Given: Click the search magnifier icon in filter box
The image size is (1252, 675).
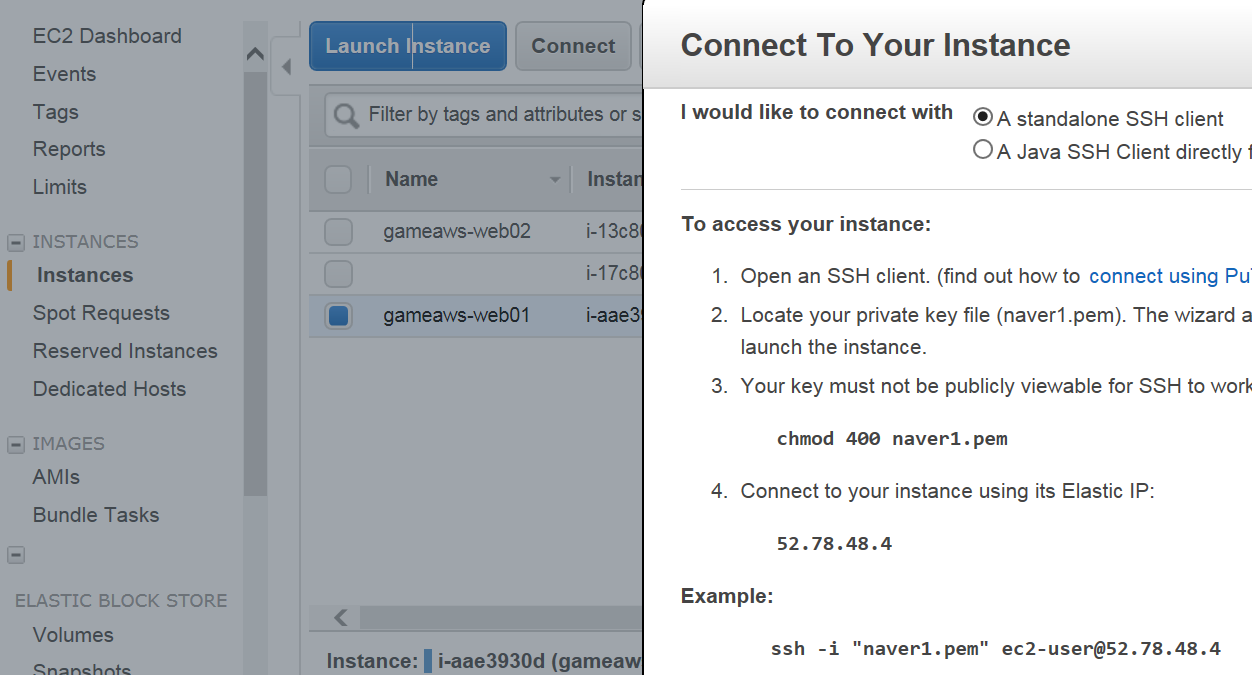Looking at the screenshot, I should pos(346,116).
